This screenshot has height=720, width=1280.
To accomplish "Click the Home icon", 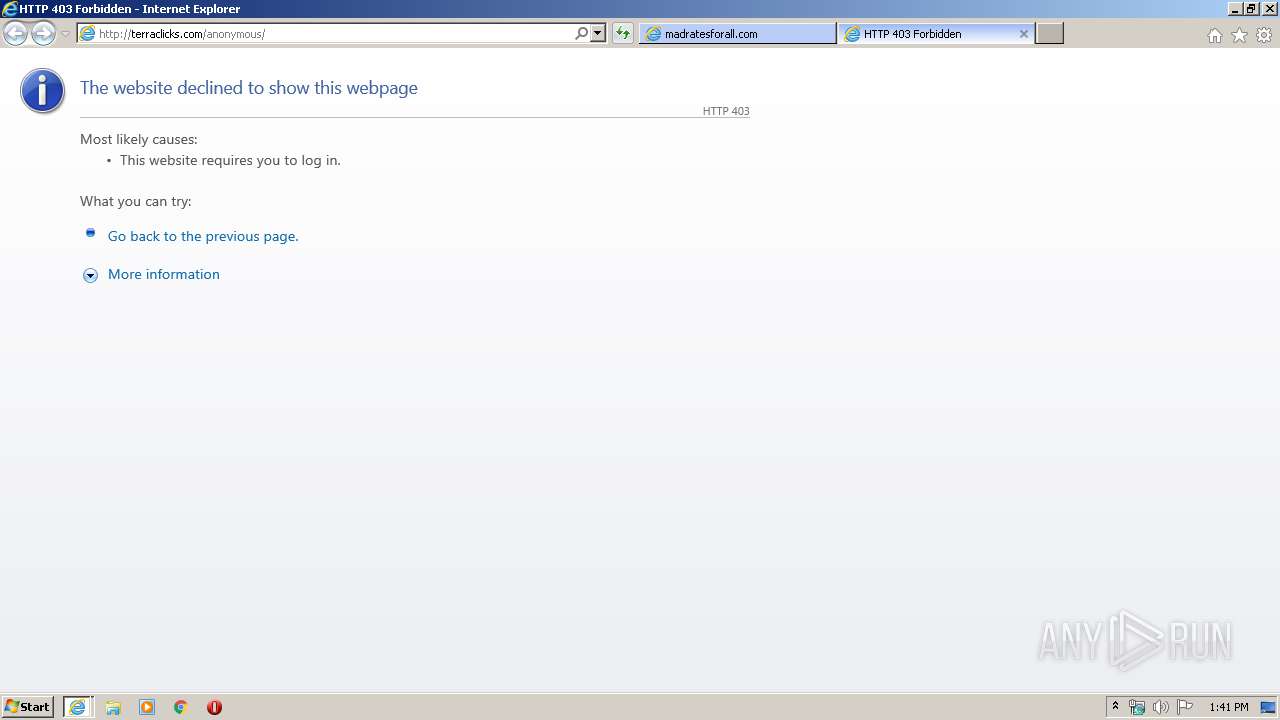I will point(1215,35).
